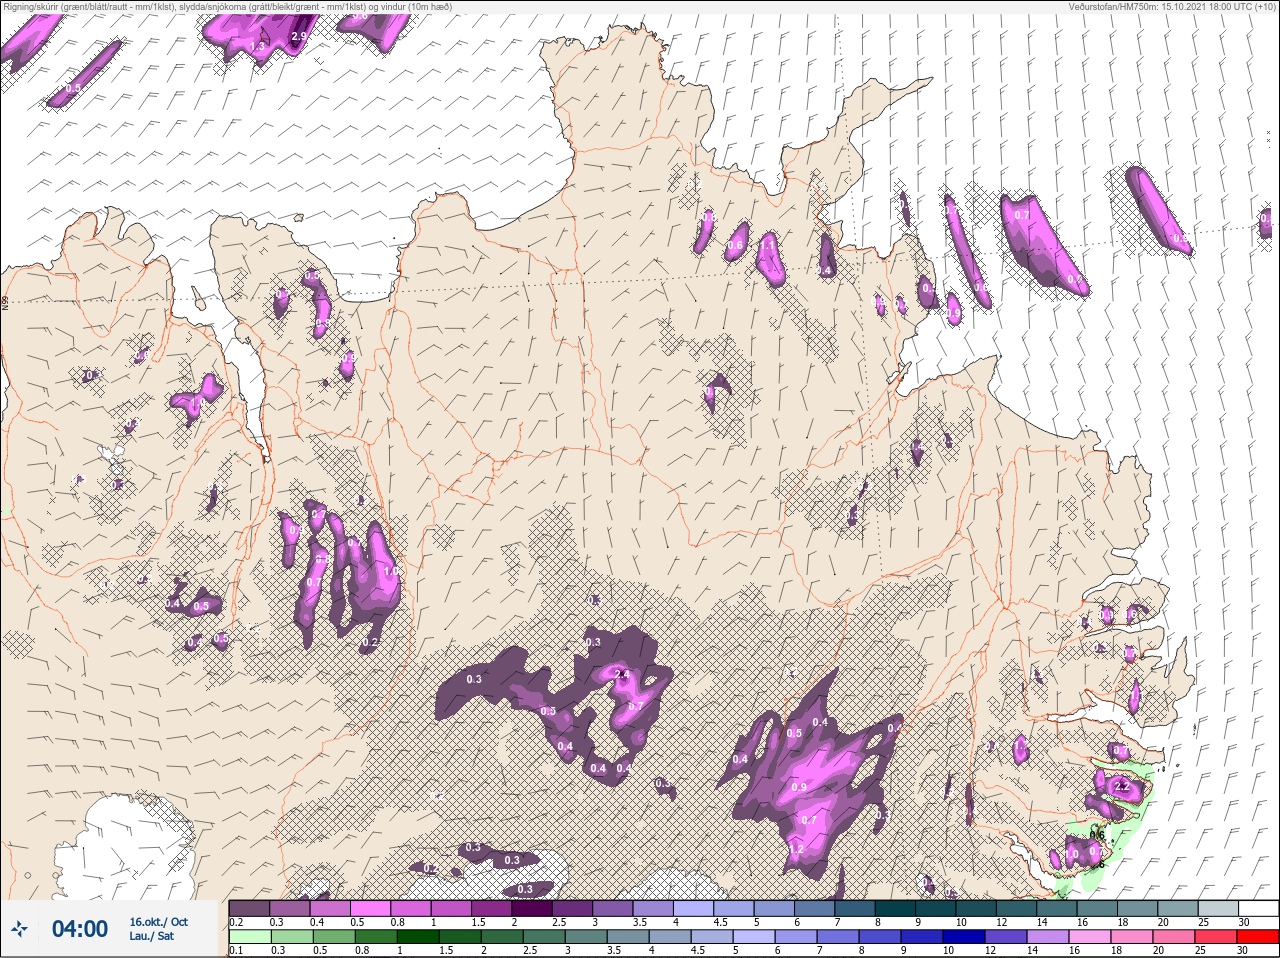Screen dimensions: 1280x958
Task: Click the 2.2 precipitation value near east coast
Action: click(1121, 786)
